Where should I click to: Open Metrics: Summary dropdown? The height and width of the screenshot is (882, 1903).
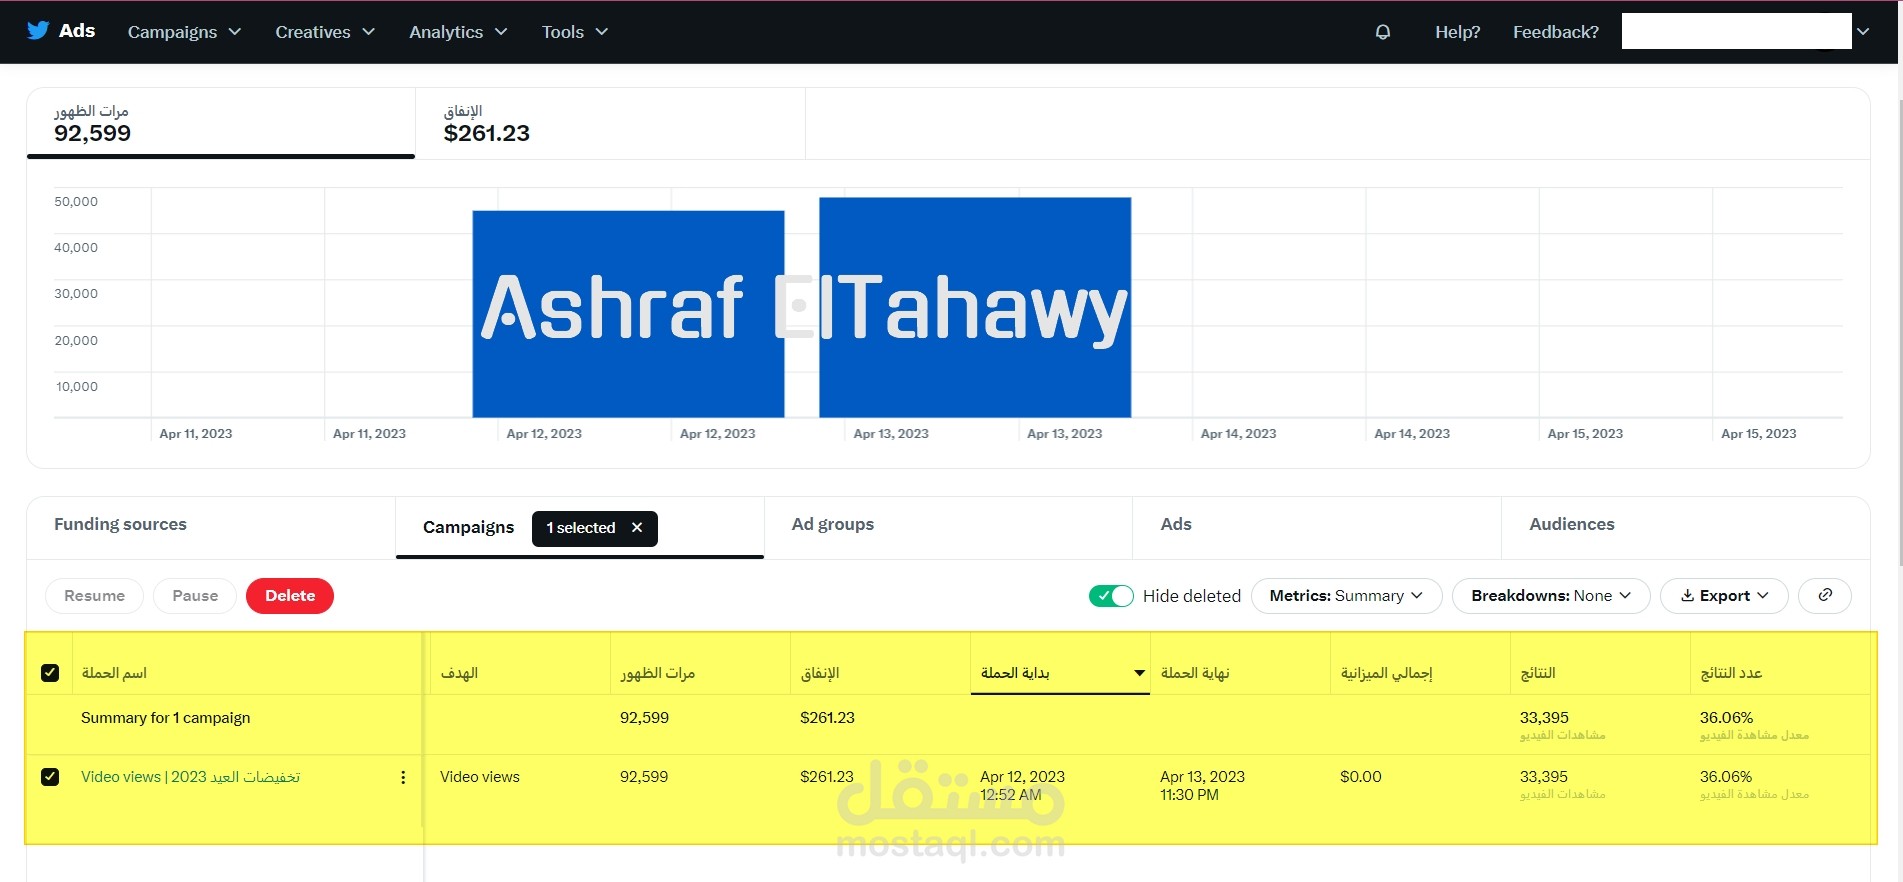[1346, 595]
